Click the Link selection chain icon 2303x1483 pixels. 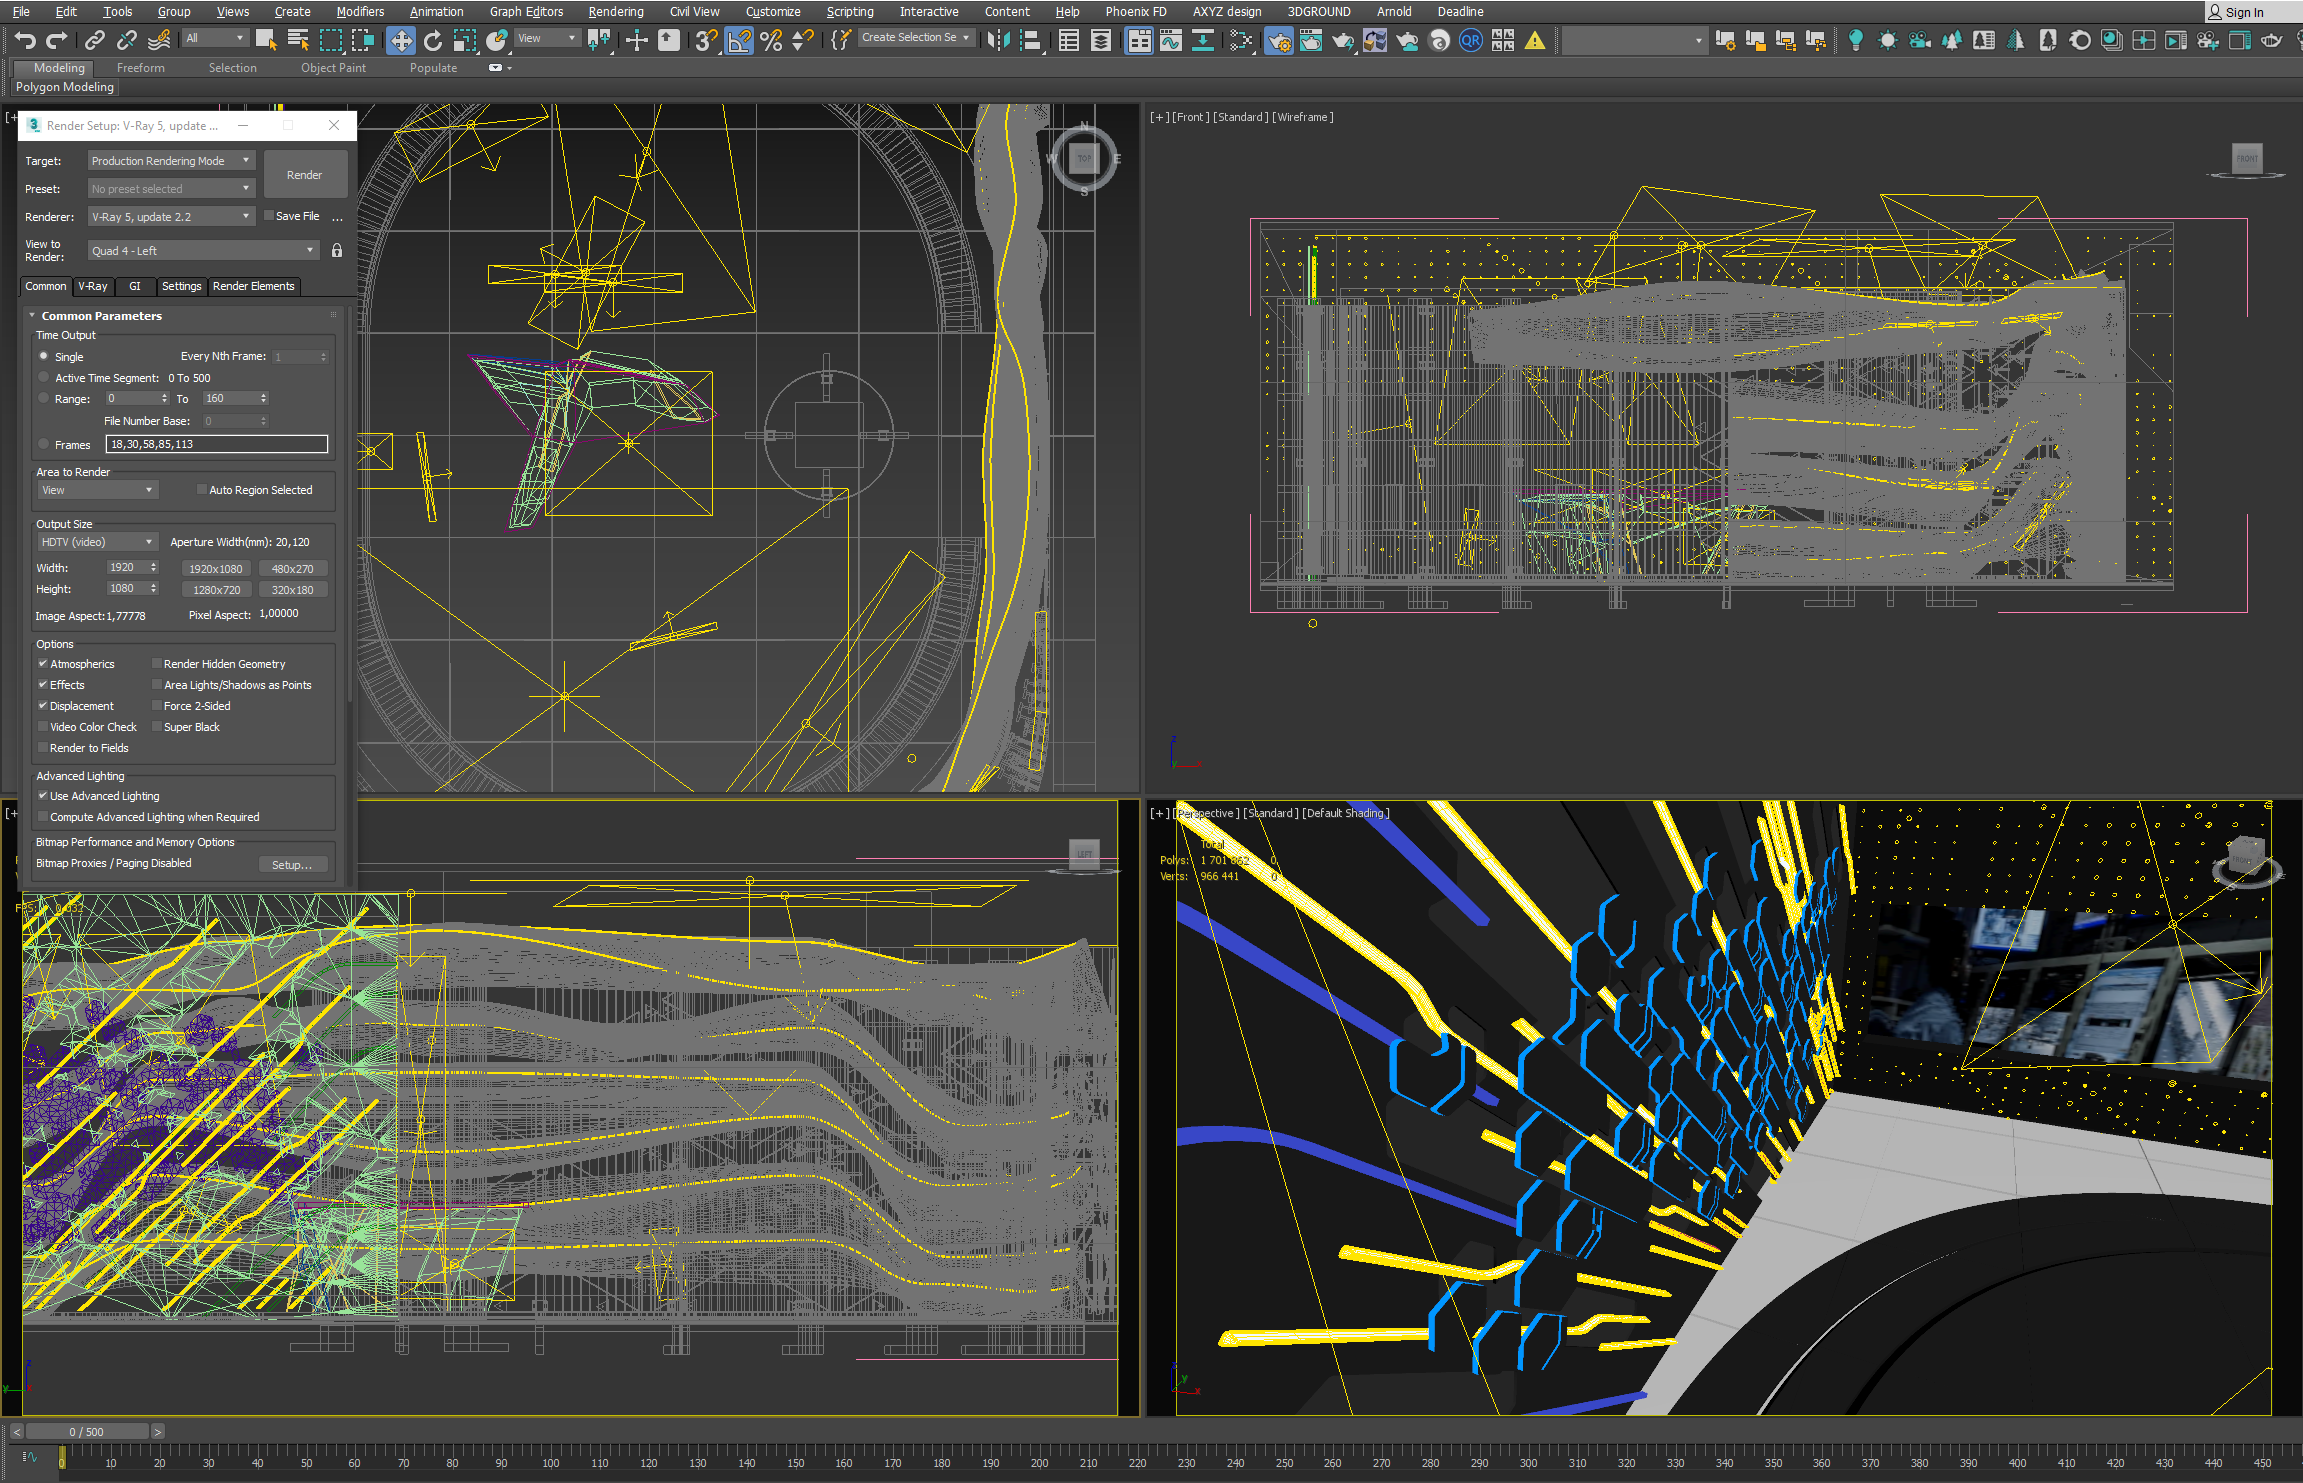point(94,40)
